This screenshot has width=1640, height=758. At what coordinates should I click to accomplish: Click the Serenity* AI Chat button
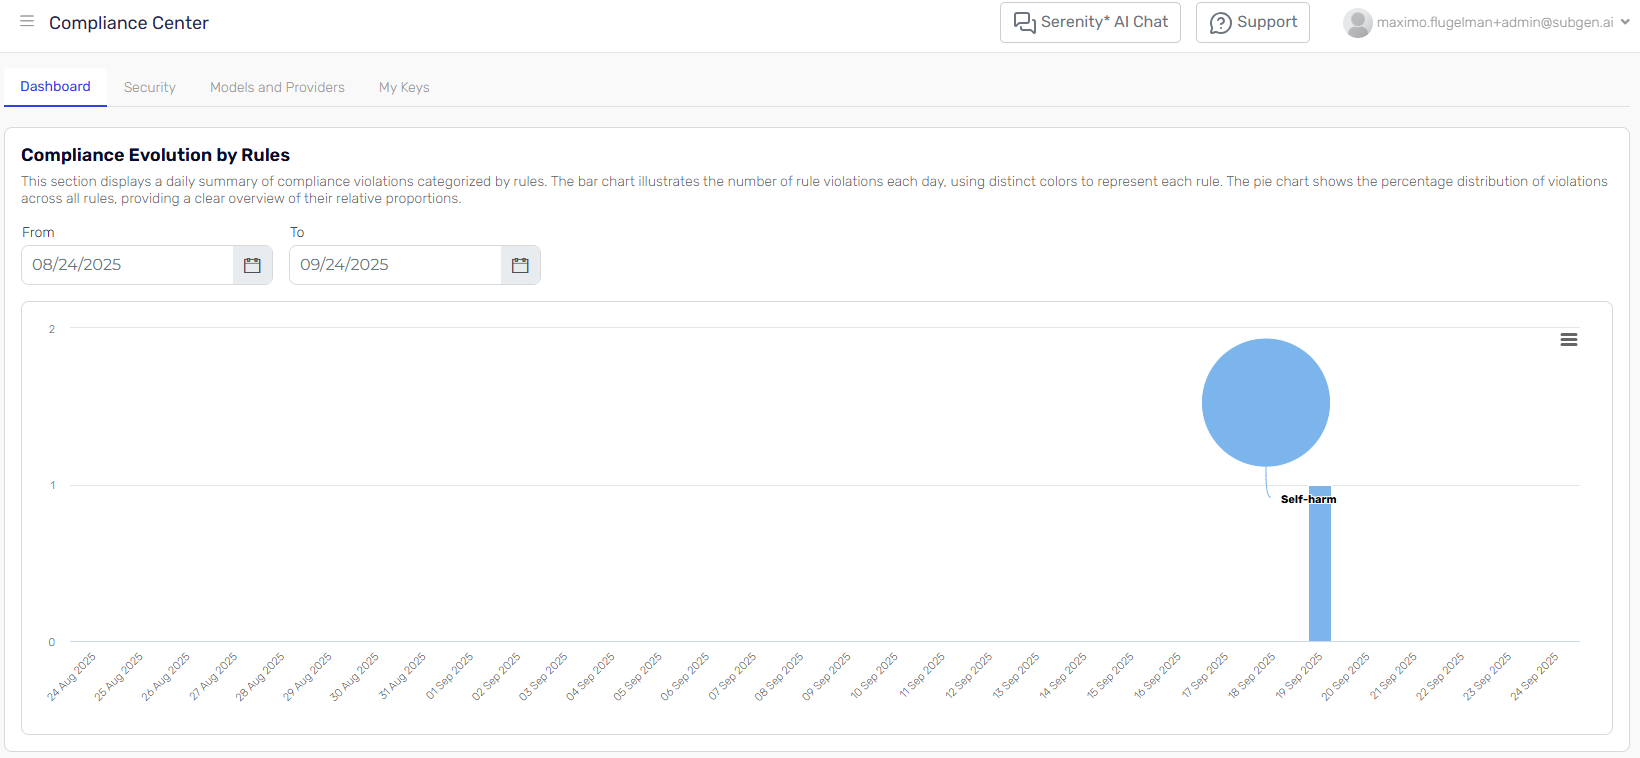(x=1090, y=22)
